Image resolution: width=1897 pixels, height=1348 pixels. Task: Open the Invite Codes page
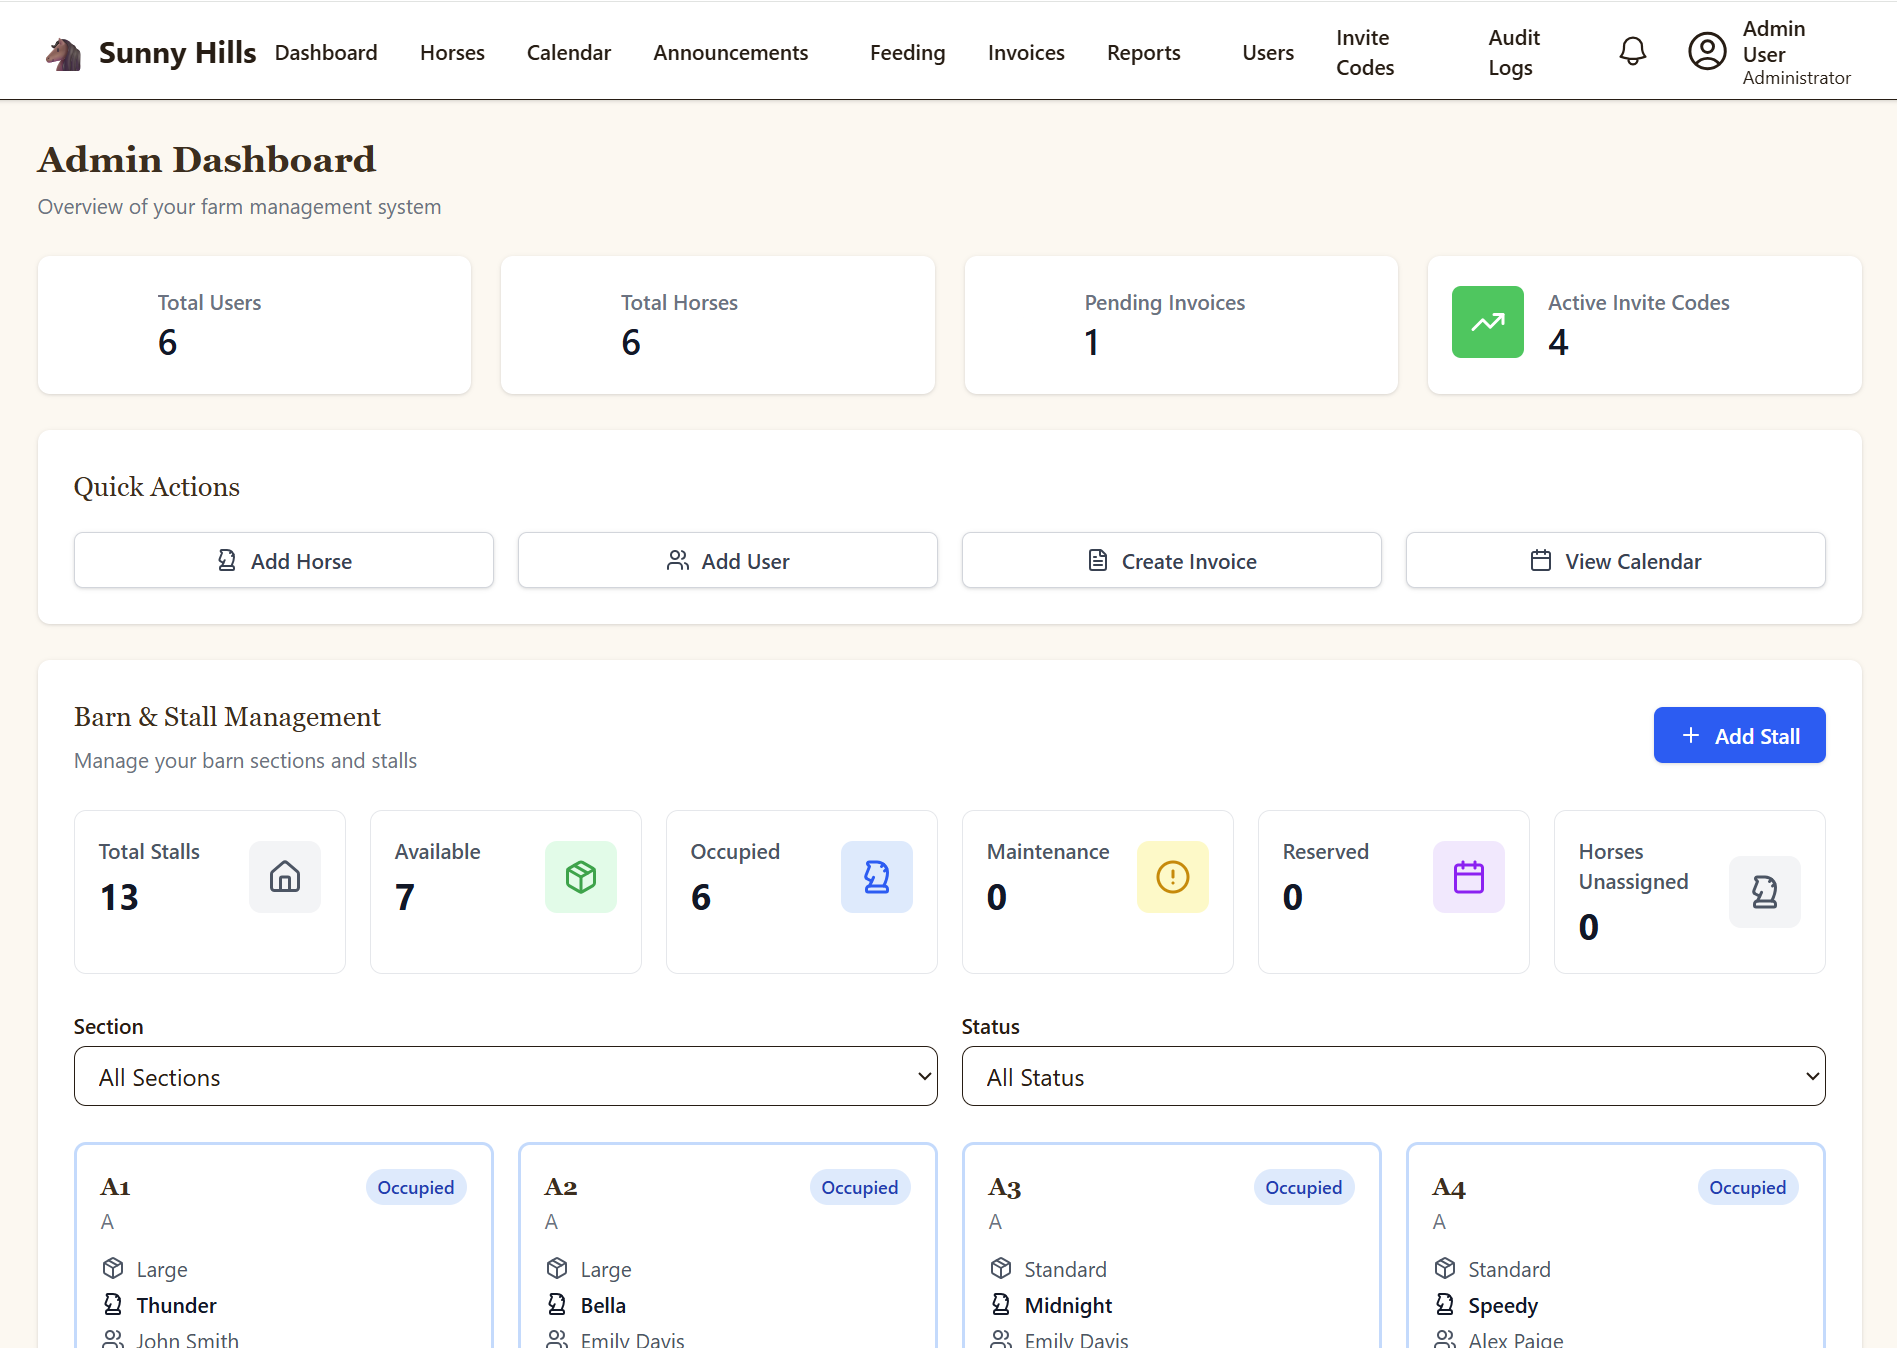point(1365,53)
